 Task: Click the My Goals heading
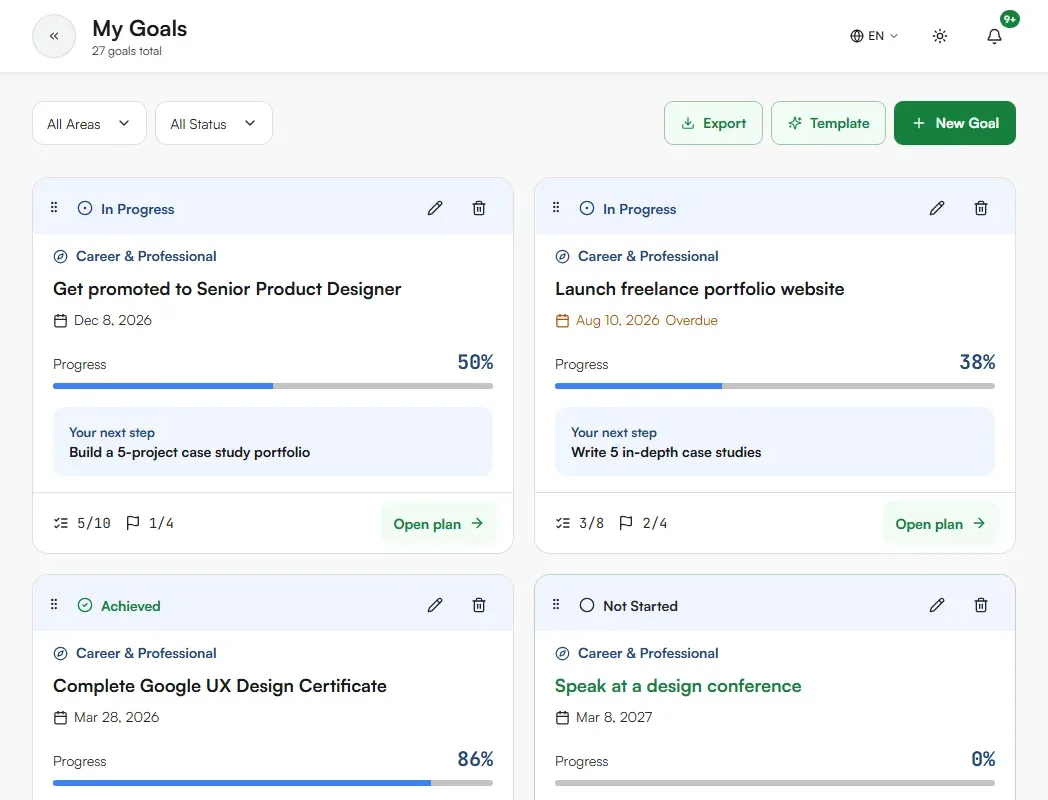(x=140, y=29)
